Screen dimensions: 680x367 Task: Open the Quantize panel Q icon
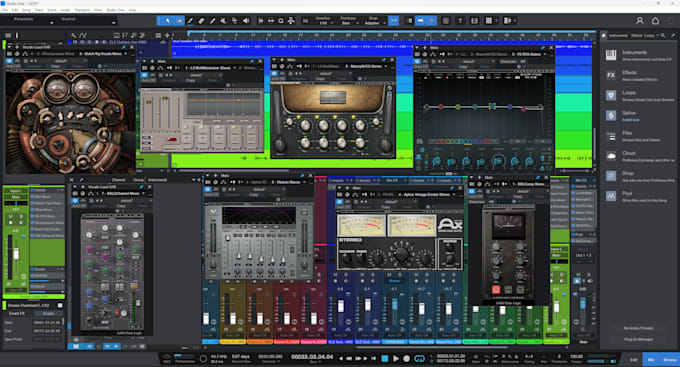(281, 20)
